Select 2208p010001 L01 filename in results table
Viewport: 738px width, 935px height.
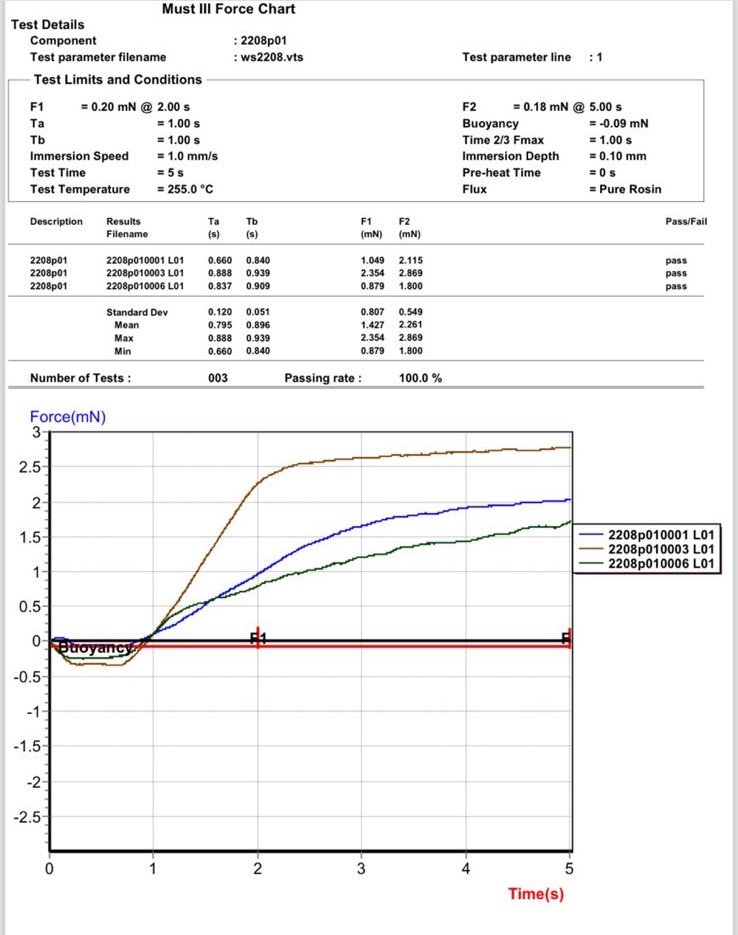coord(145,260)
